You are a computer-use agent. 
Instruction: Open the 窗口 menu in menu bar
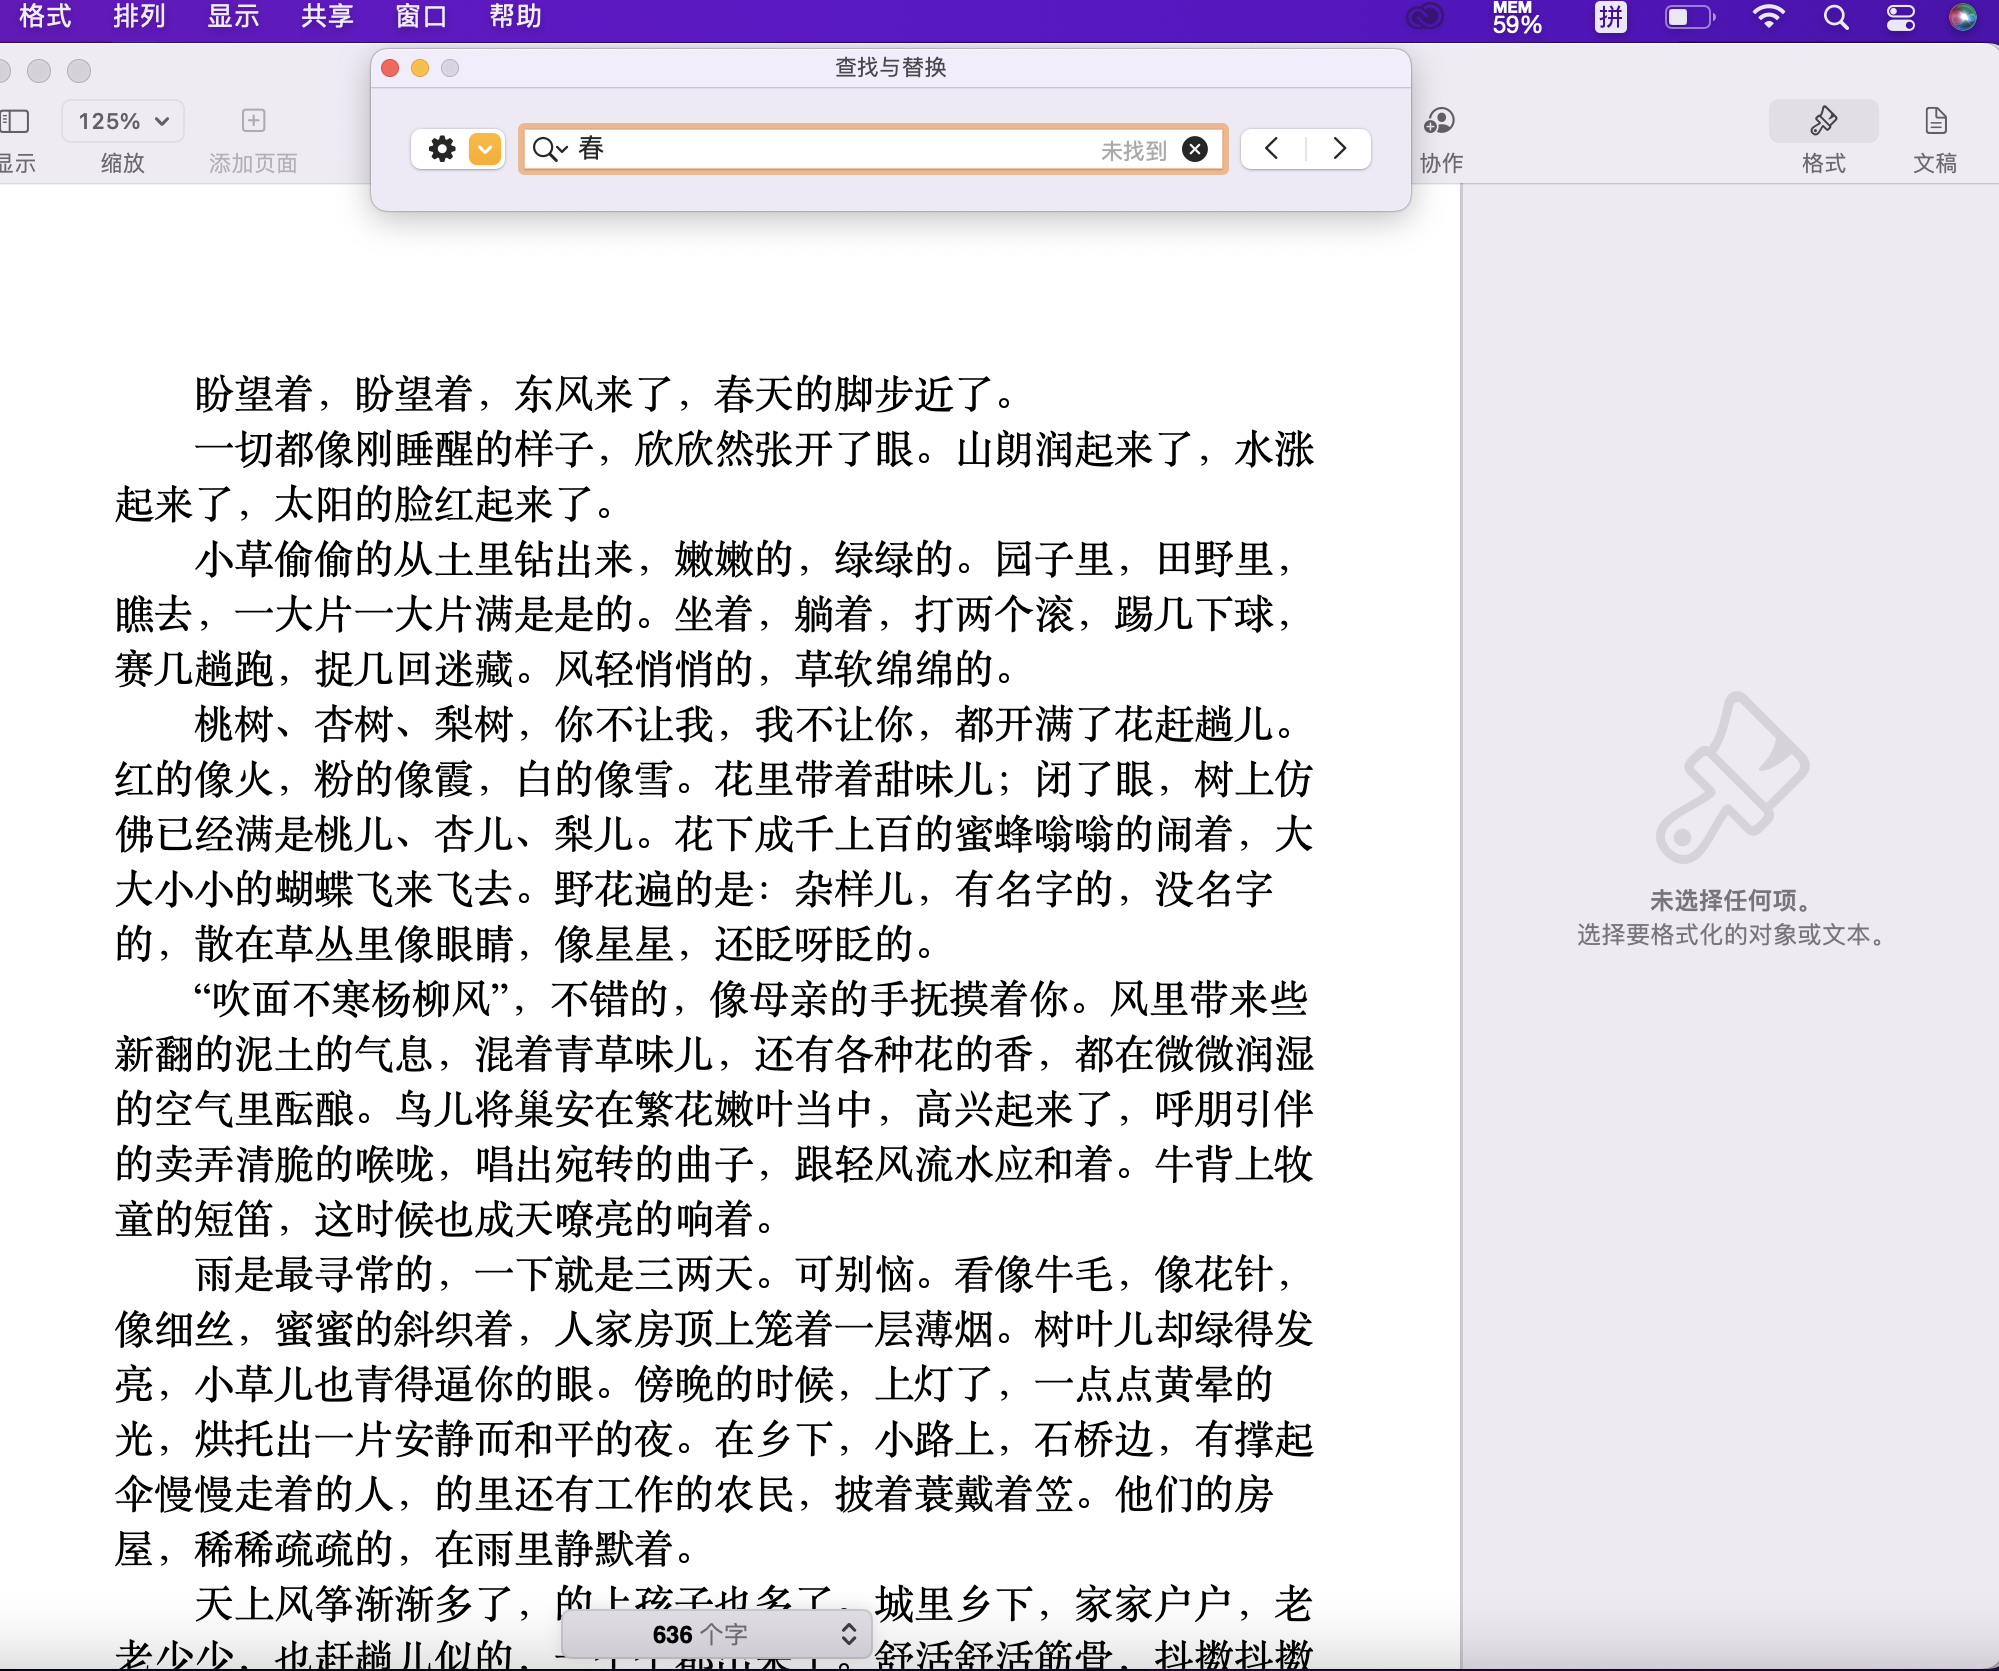(421, 16)
